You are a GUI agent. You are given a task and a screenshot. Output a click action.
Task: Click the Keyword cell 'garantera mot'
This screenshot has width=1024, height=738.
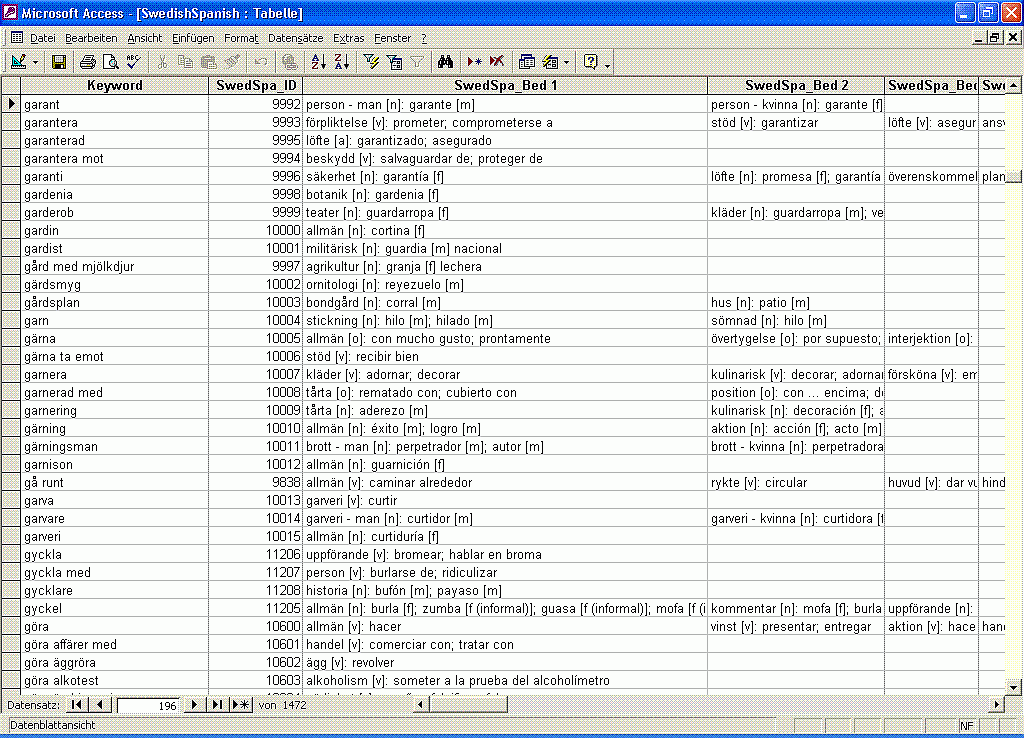pyautogui.click(x=115, y=158)
